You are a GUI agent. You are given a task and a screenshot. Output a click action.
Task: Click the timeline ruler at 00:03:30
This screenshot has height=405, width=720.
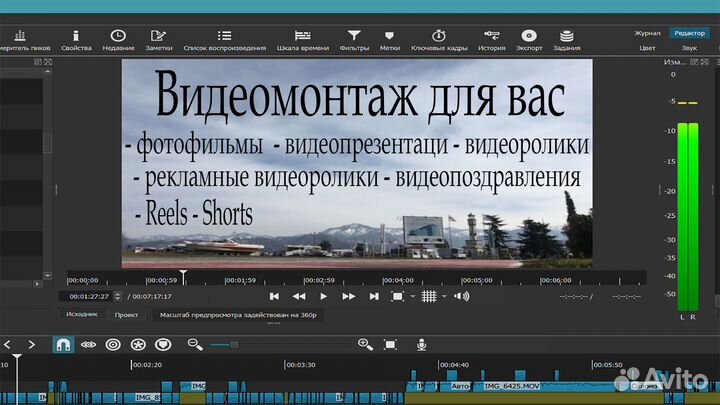301,365
